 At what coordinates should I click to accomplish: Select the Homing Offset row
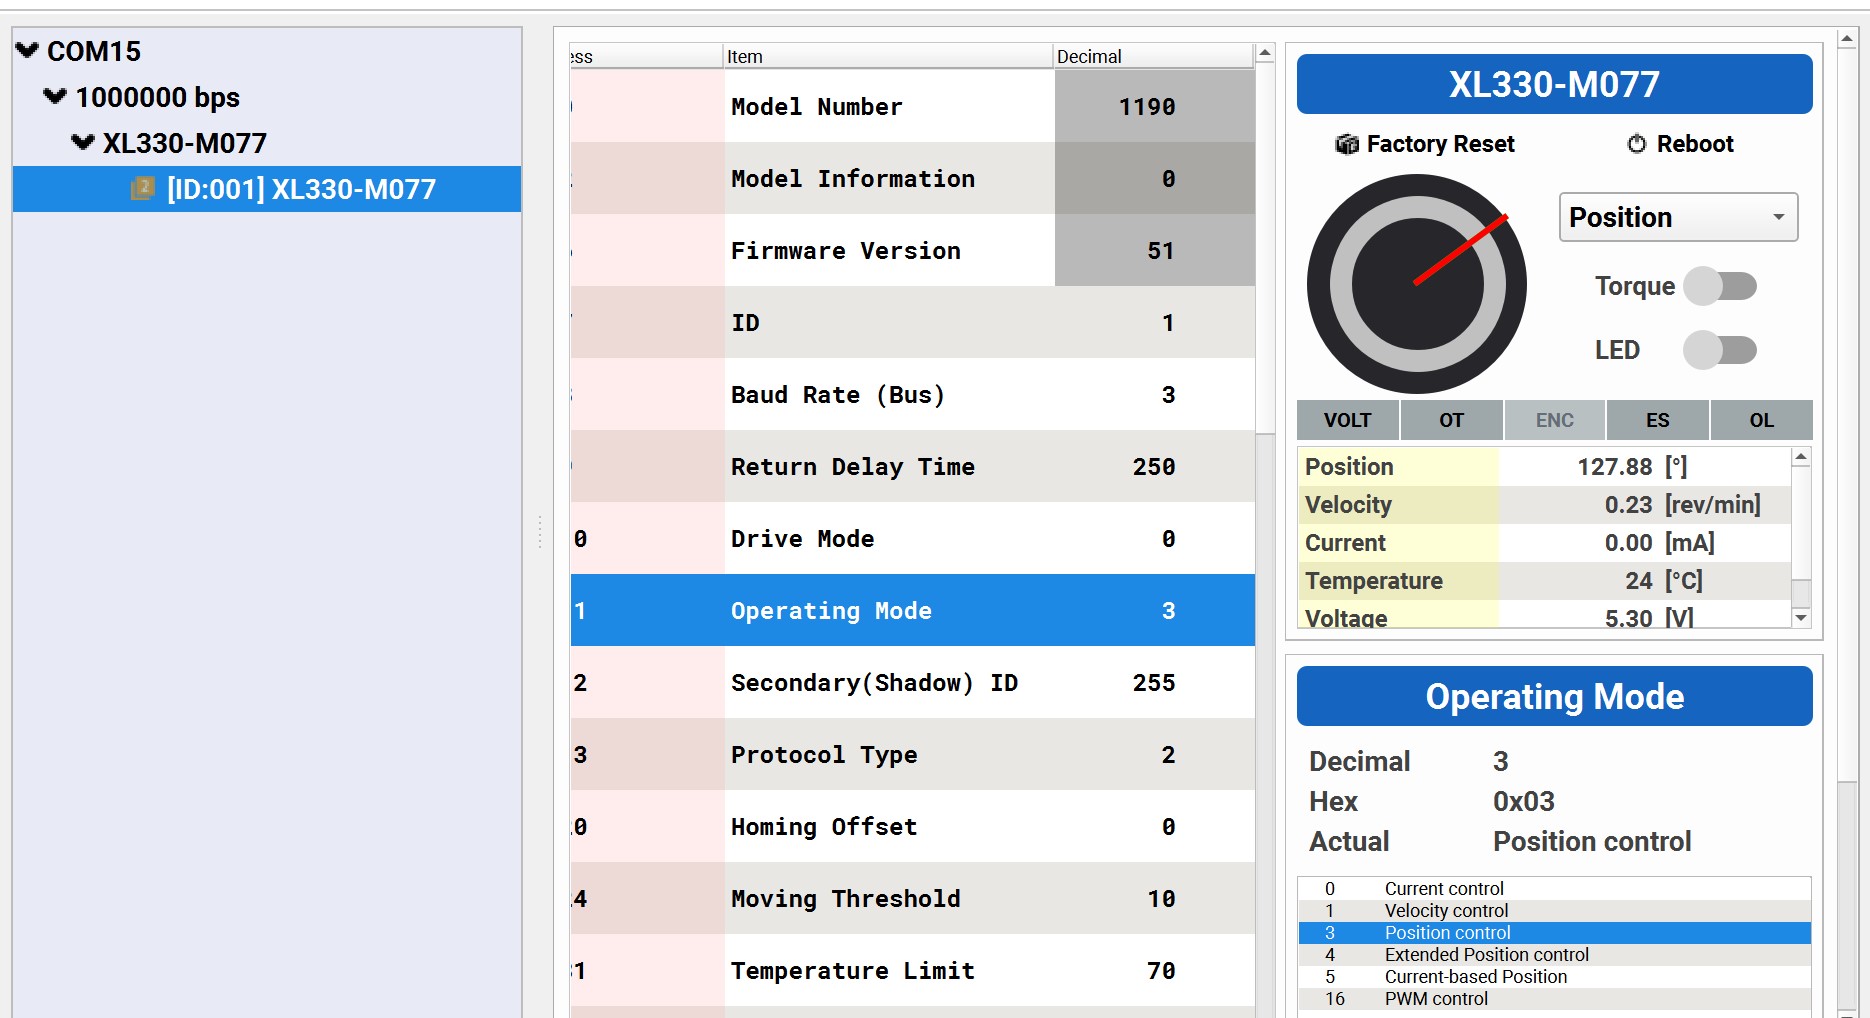pyautogui.click(x=912, y=826)
